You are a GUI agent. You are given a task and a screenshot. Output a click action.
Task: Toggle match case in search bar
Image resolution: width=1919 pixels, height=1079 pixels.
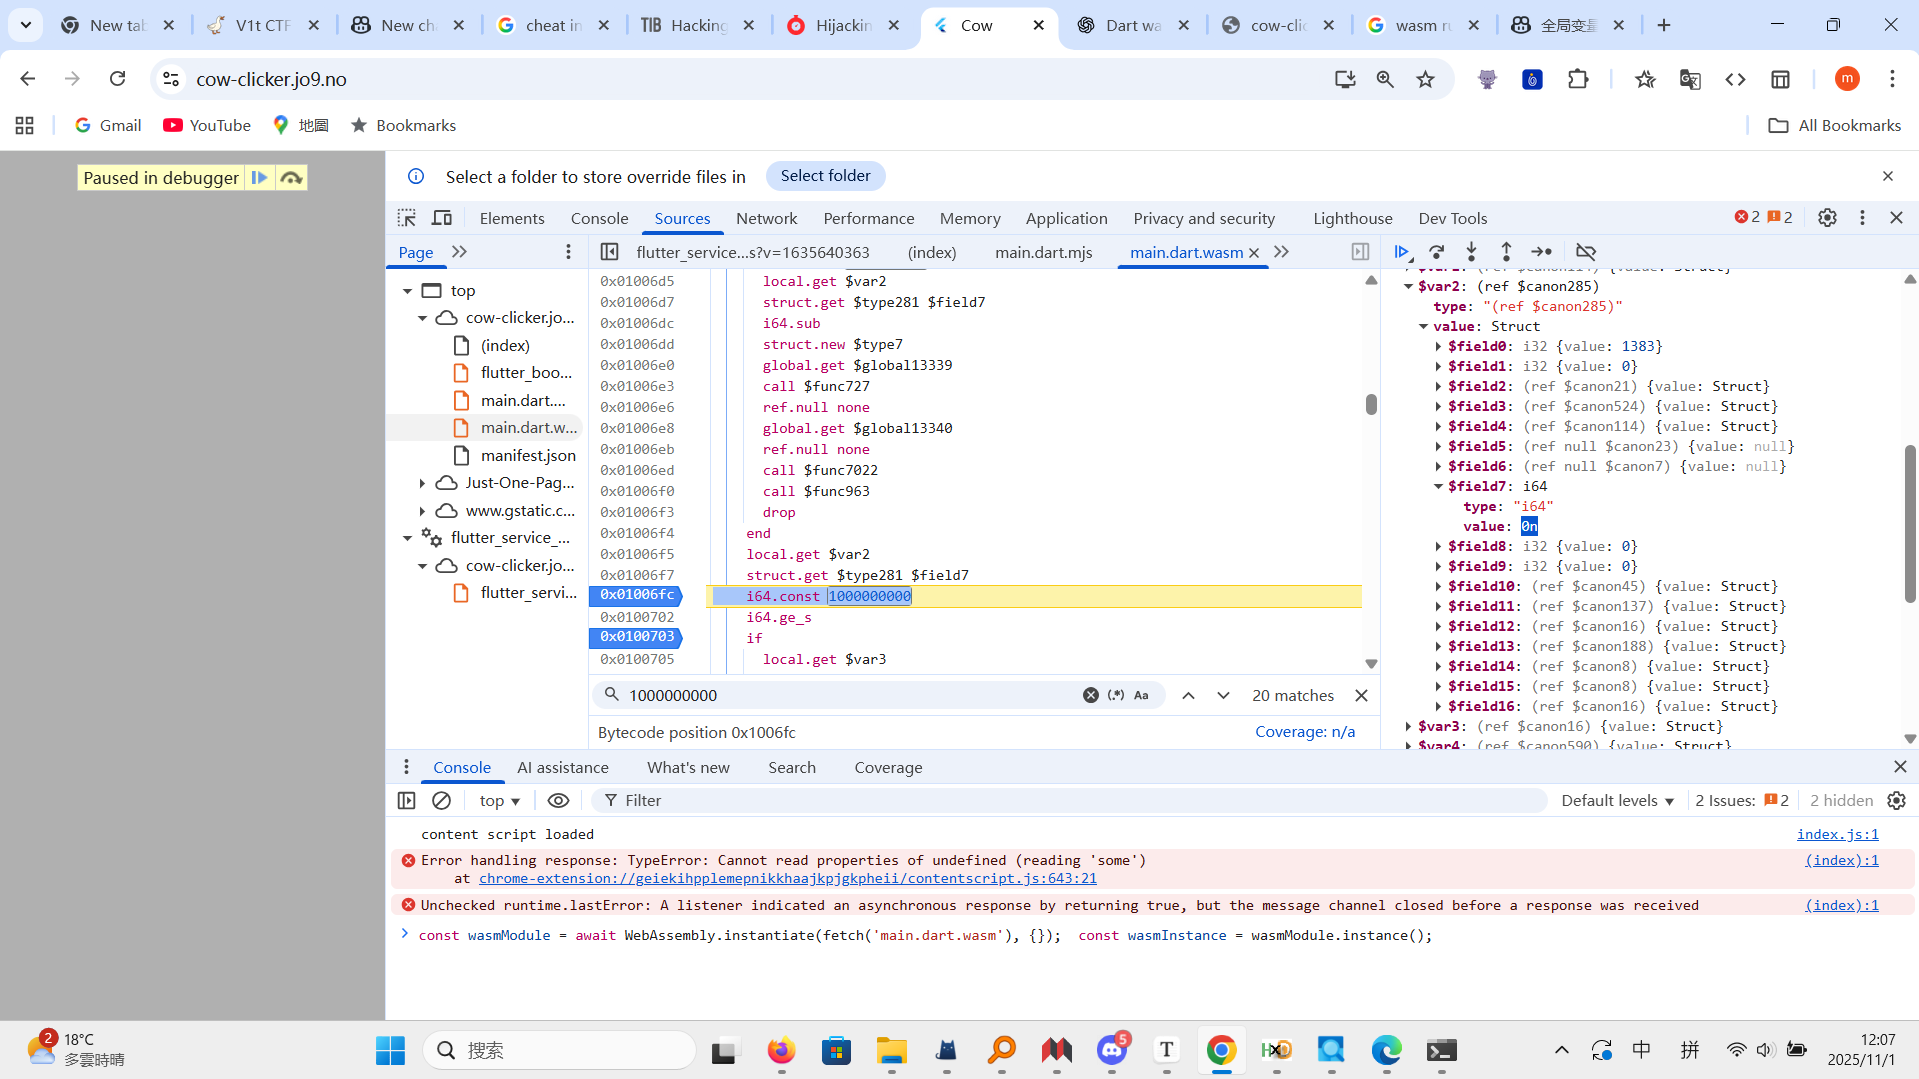click(x=1141, y=695)
